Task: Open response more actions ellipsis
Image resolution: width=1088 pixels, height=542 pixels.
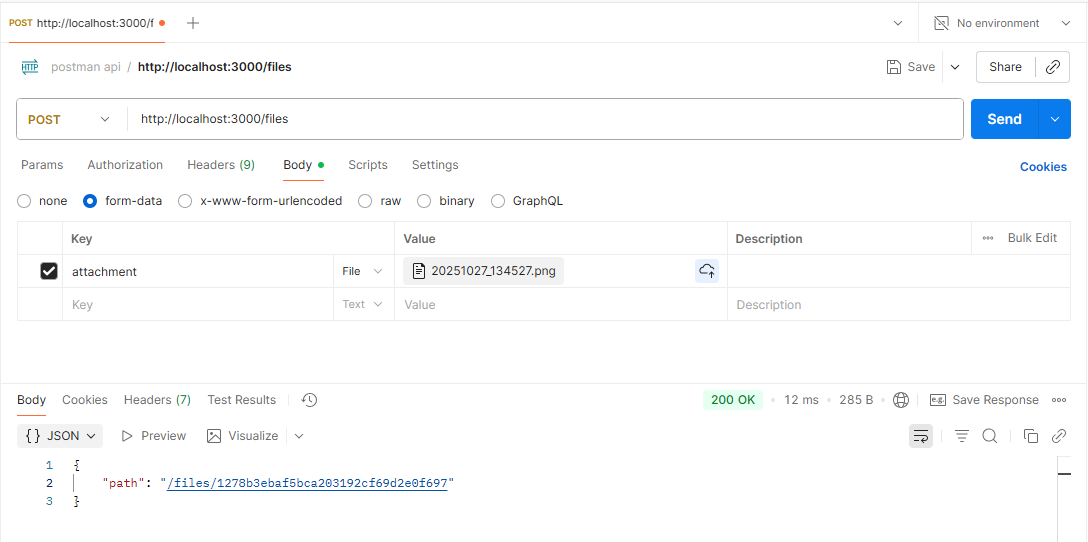Action: point(1059,400)
